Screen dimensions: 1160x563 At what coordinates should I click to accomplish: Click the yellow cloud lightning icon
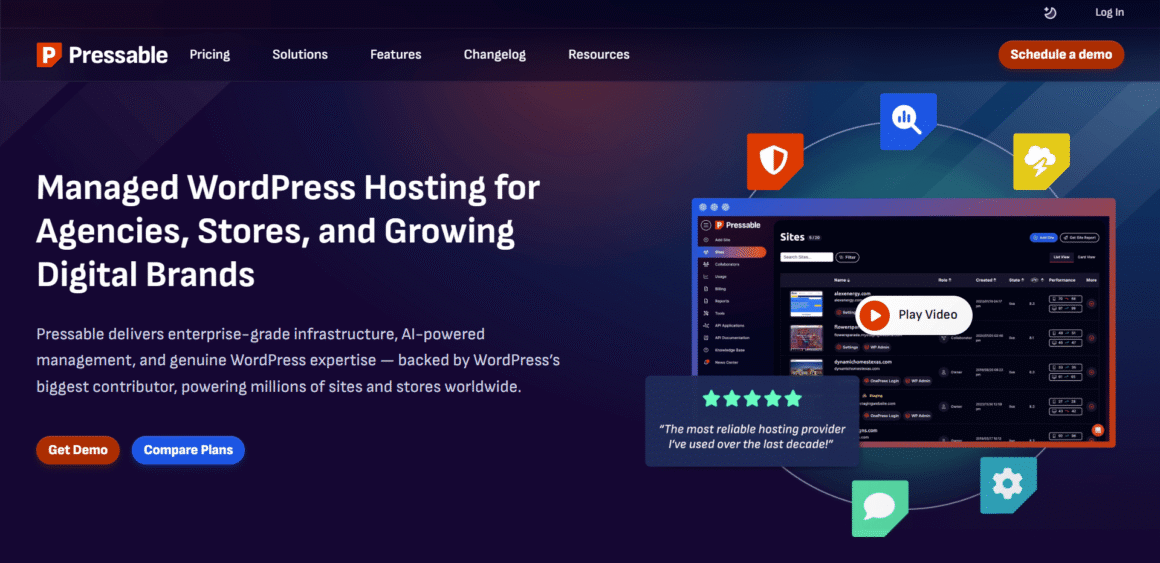click(1041, 161)
